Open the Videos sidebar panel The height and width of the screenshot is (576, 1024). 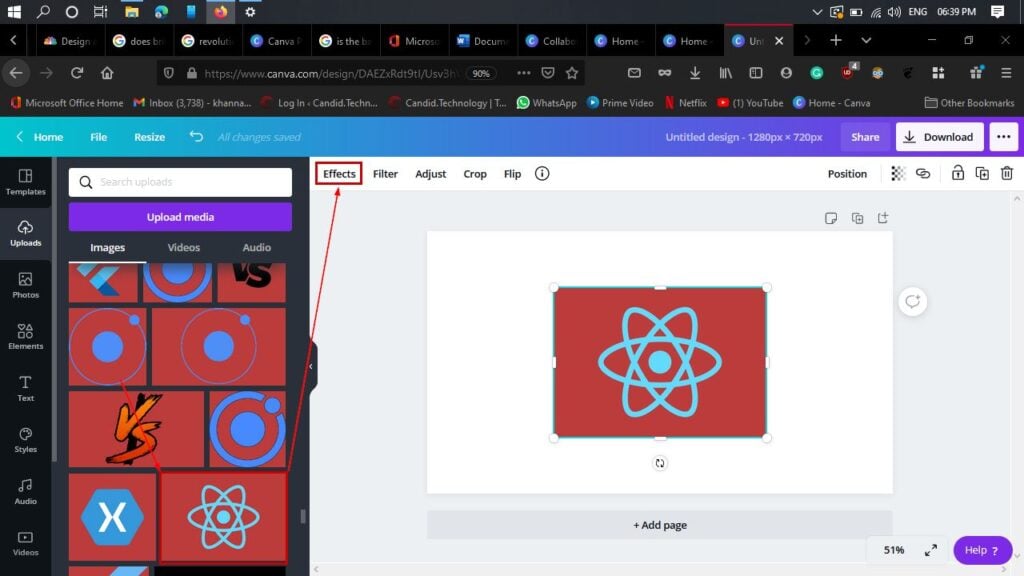[25, 543]
